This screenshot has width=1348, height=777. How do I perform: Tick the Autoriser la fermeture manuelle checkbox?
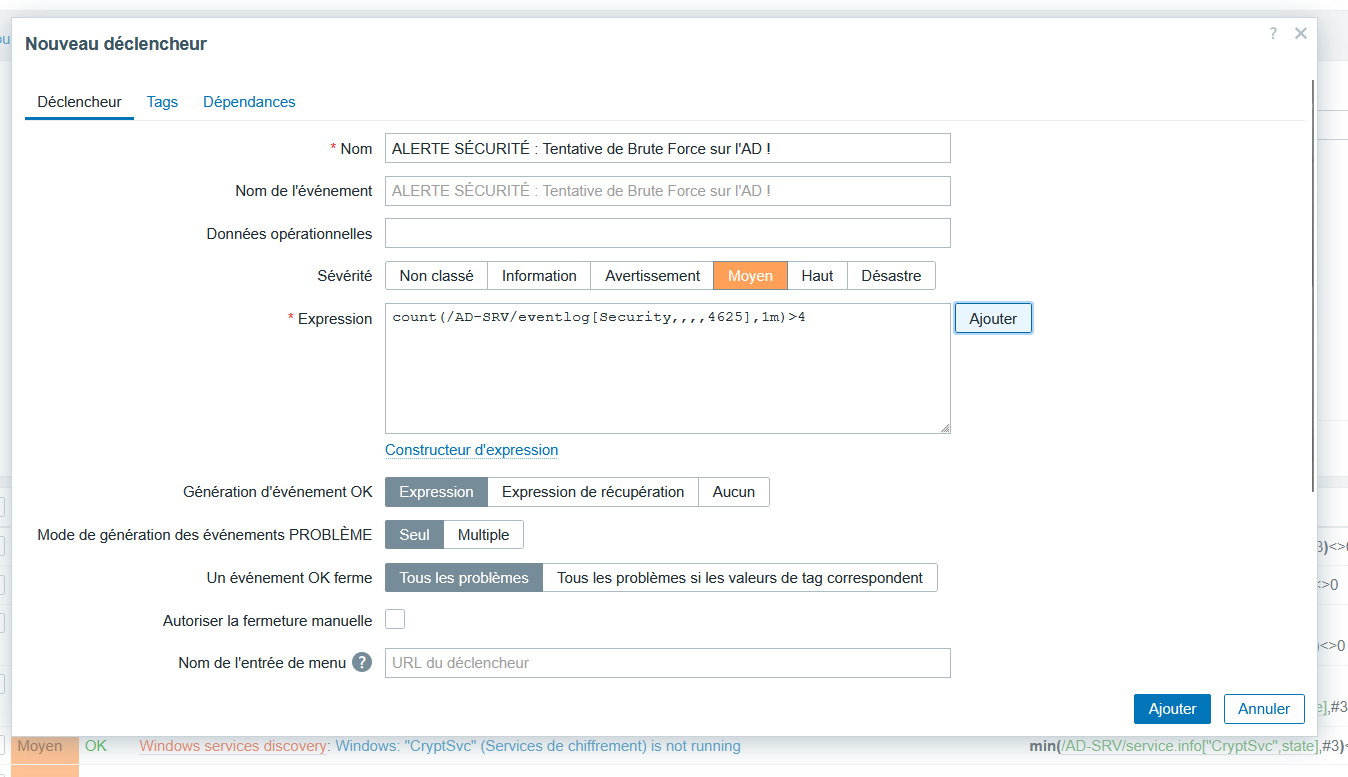coord(395,620)
